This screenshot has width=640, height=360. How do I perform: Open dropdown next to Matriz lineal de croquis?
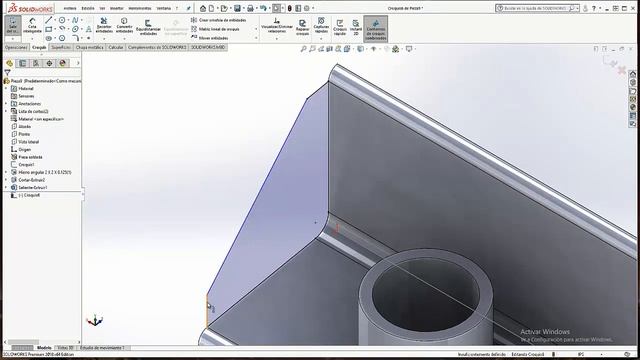click(256, 29)
